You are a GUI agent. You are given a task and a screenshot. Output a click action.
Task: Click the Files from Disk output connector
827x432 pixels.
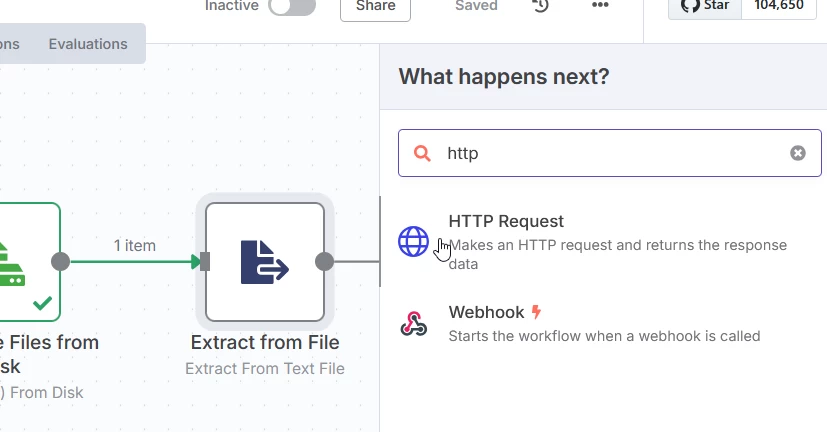coord(61,262)
